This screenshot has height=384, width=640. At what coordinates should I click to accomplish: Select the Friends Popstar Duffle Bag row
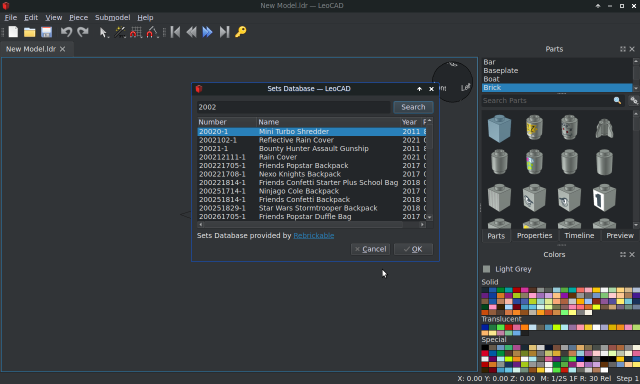(x=312, y=217)
